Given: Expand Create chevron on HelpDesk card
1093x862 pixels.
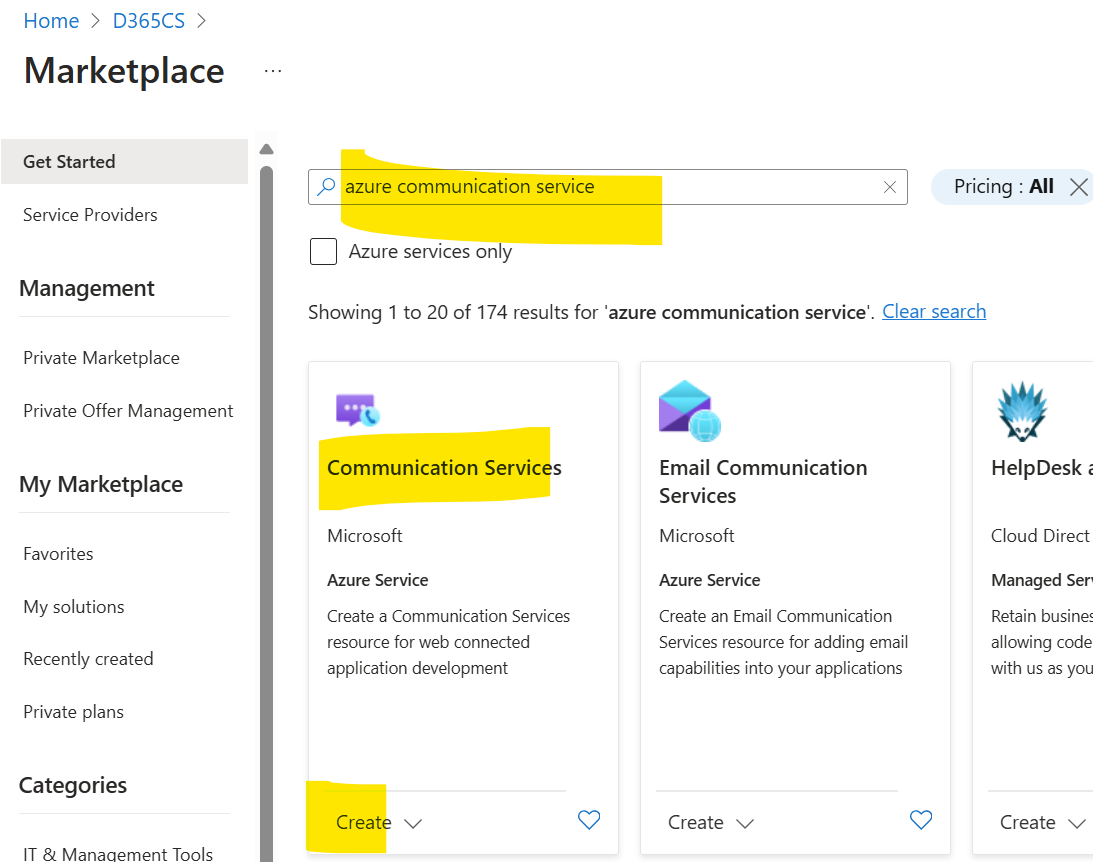Looking at the screenshot, I should (1077, 824).
